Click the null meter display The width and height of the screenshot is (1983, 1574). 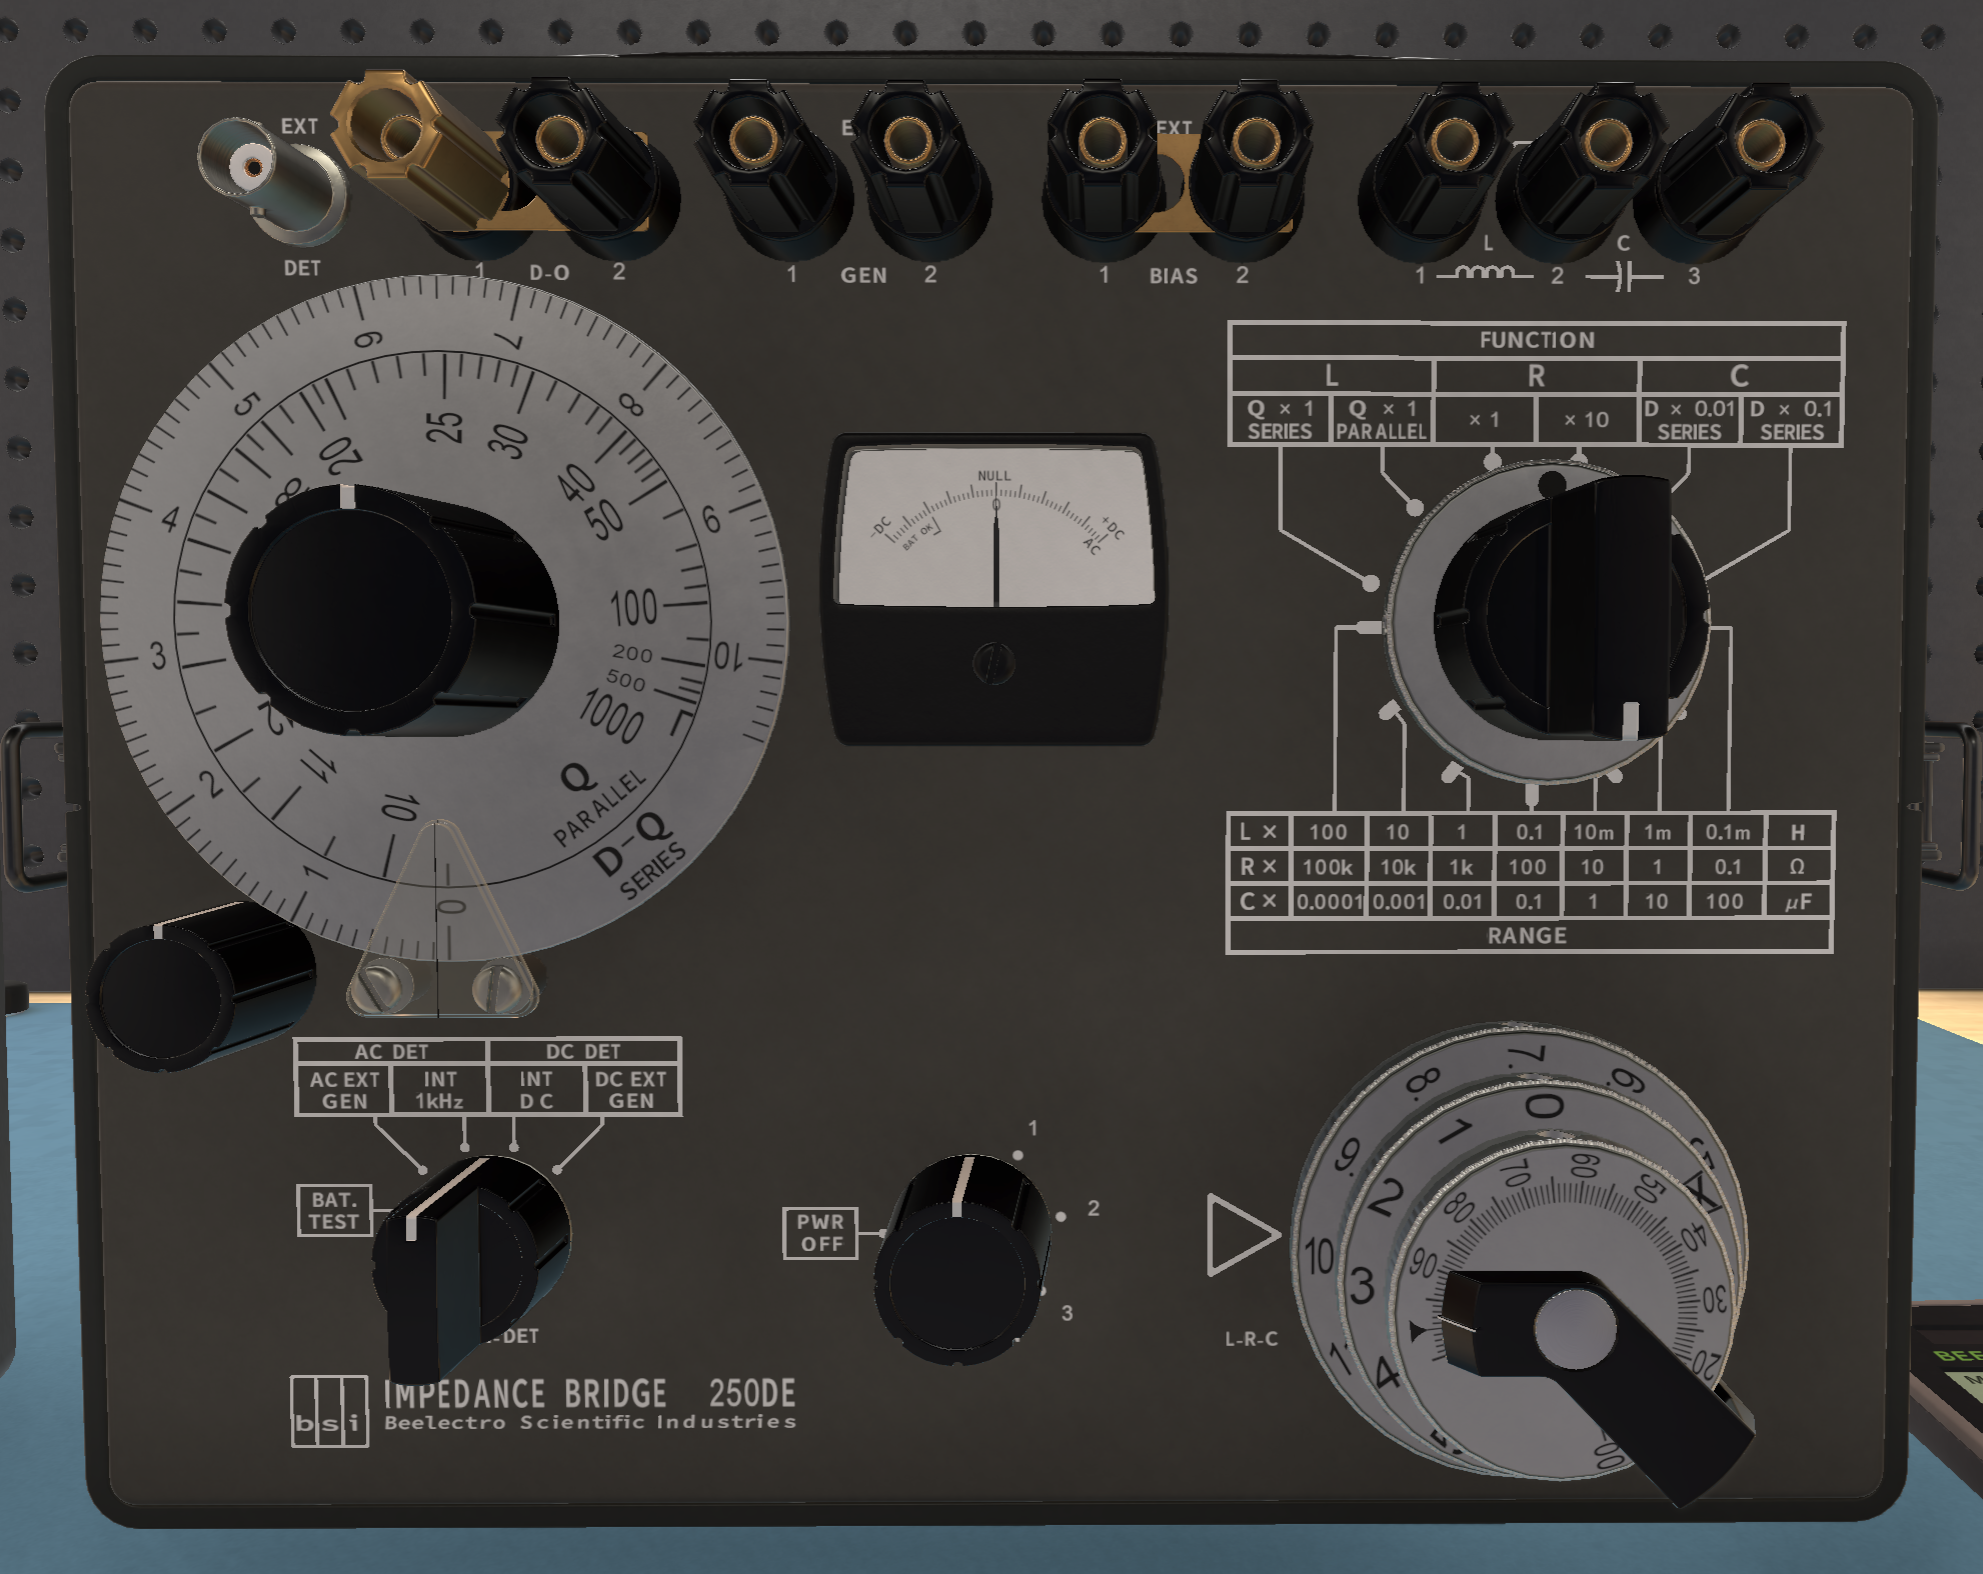(995, 528)
